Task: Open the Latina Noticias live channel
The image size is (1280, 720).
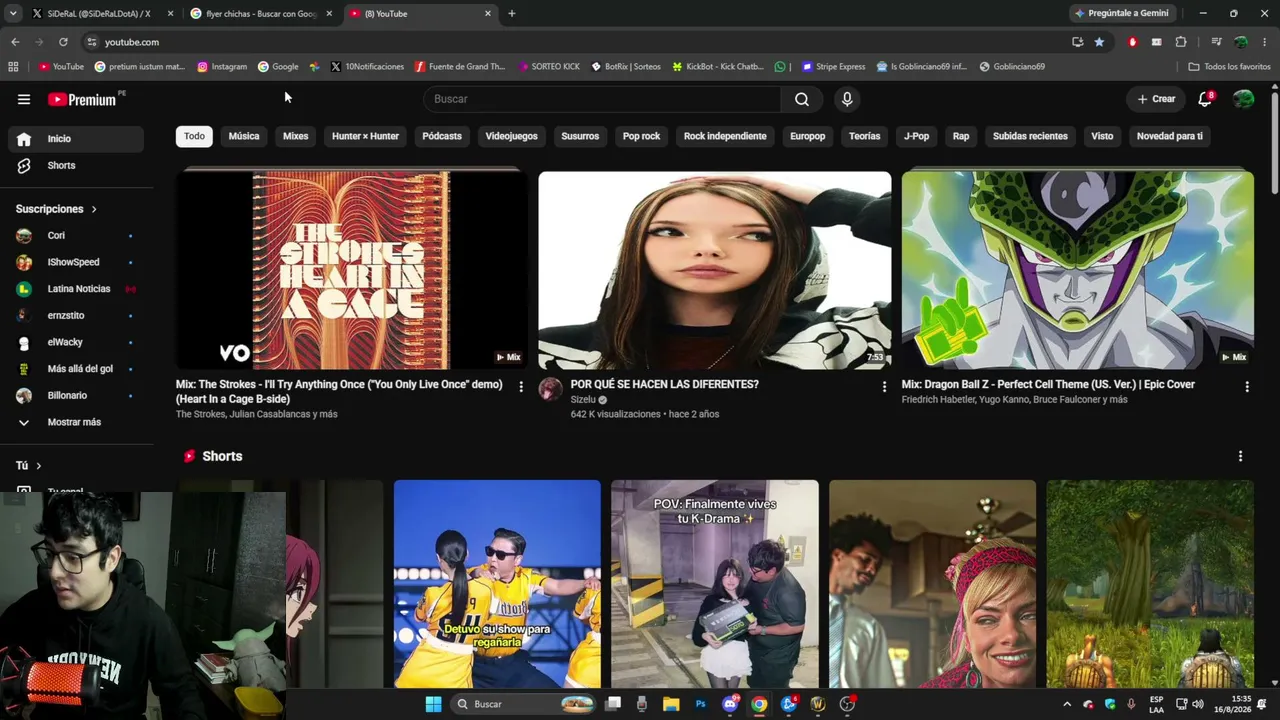Action: pyautogui.click(x=76, y=289)
